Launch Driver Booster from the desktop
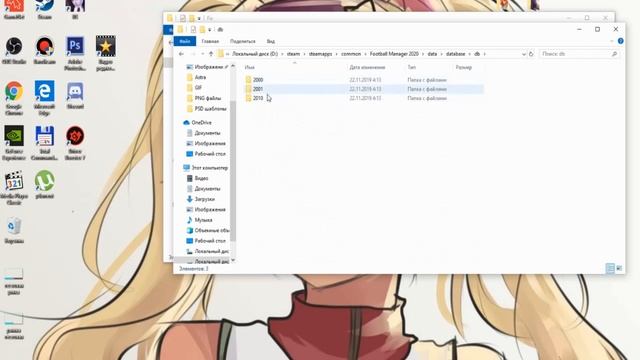The height and width of the screenshot is (360, 640). click(x=75, y=143)
